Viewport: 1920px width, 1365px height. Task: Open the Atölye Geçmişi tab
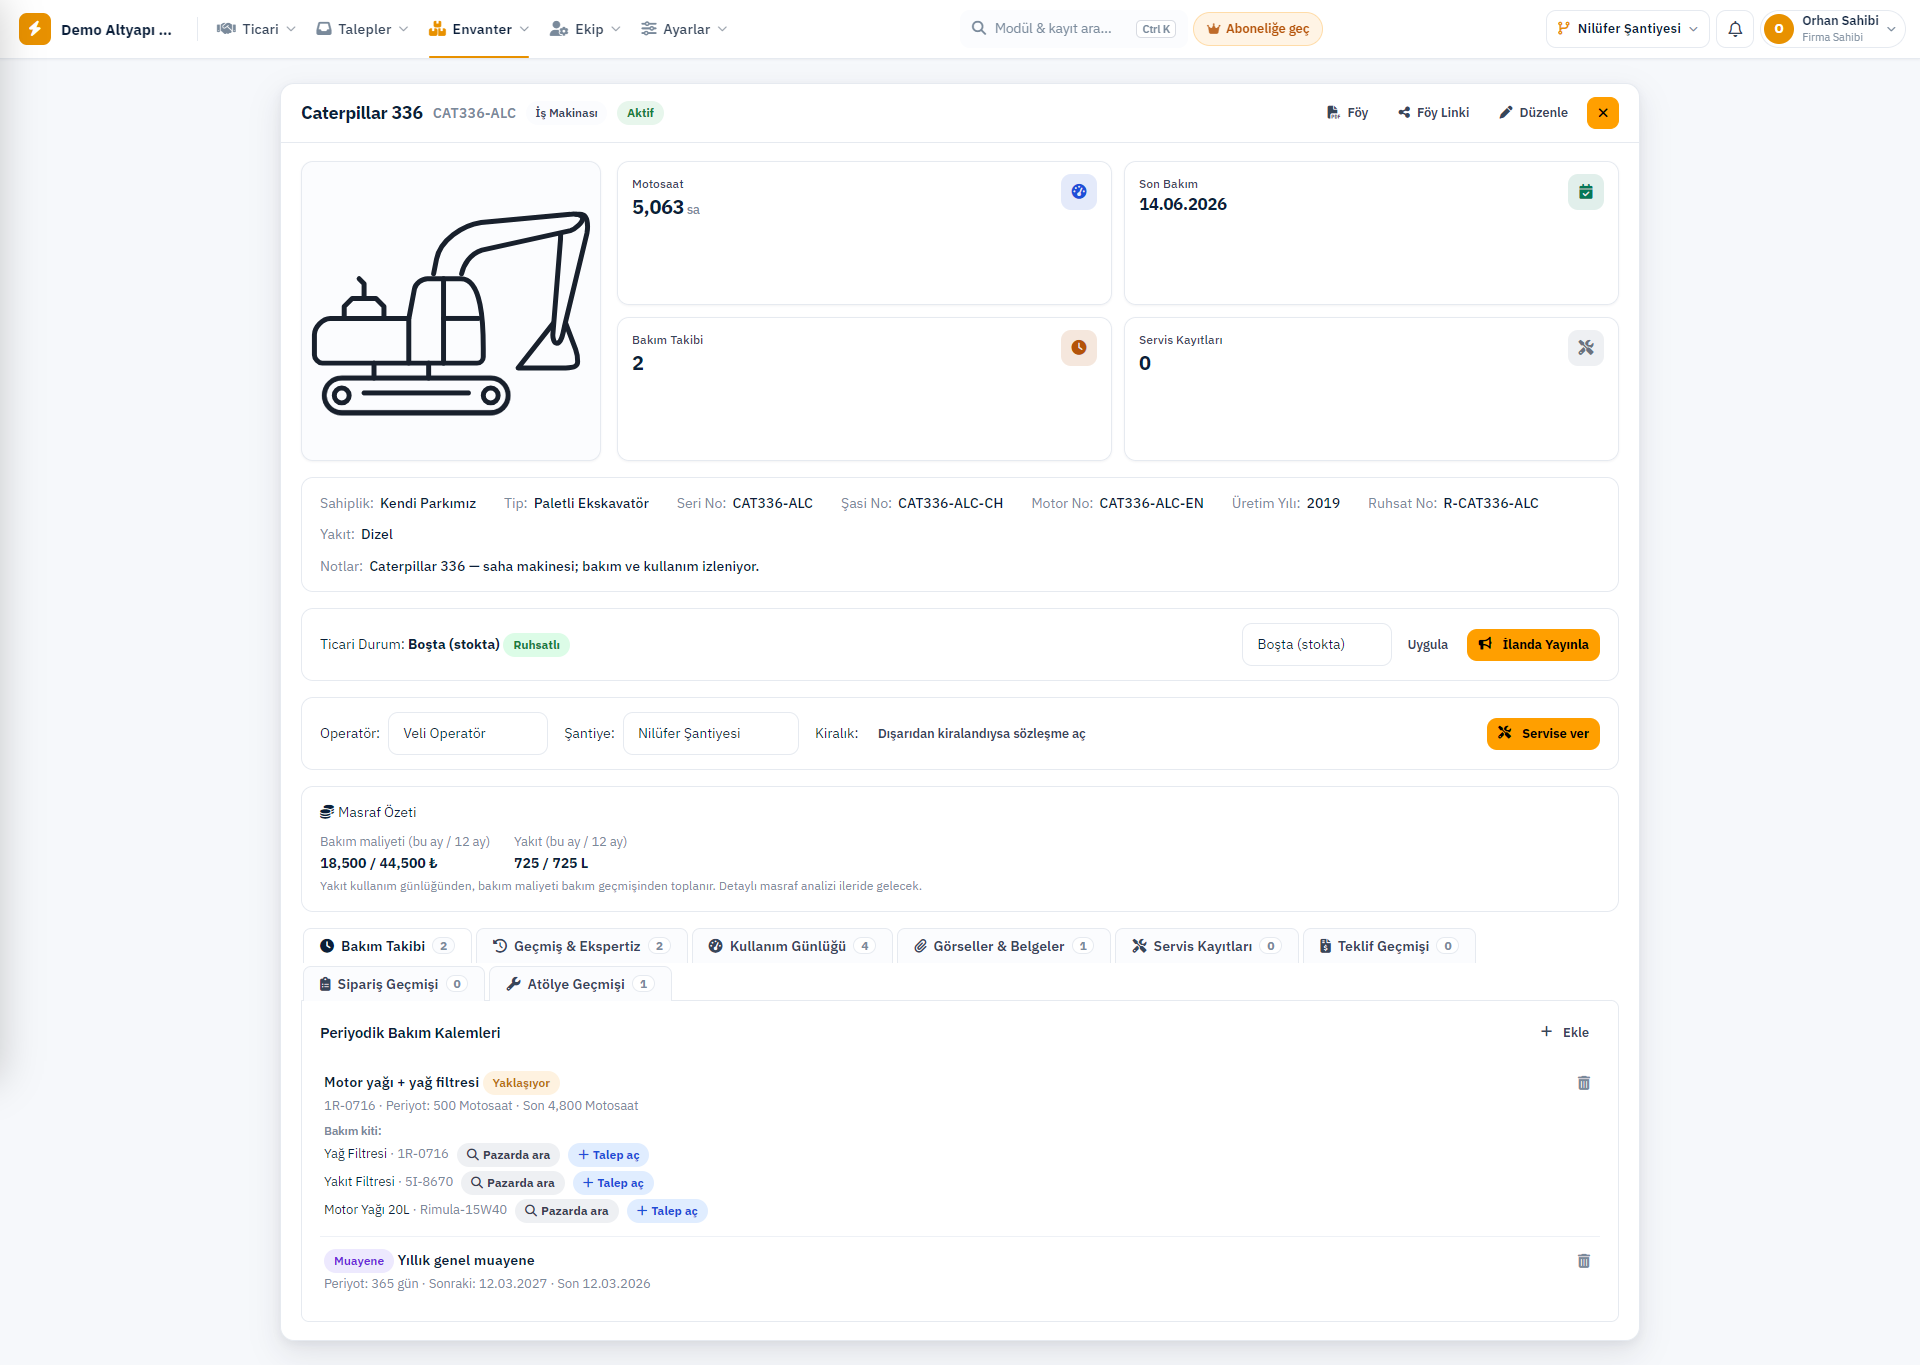point(580,984)
